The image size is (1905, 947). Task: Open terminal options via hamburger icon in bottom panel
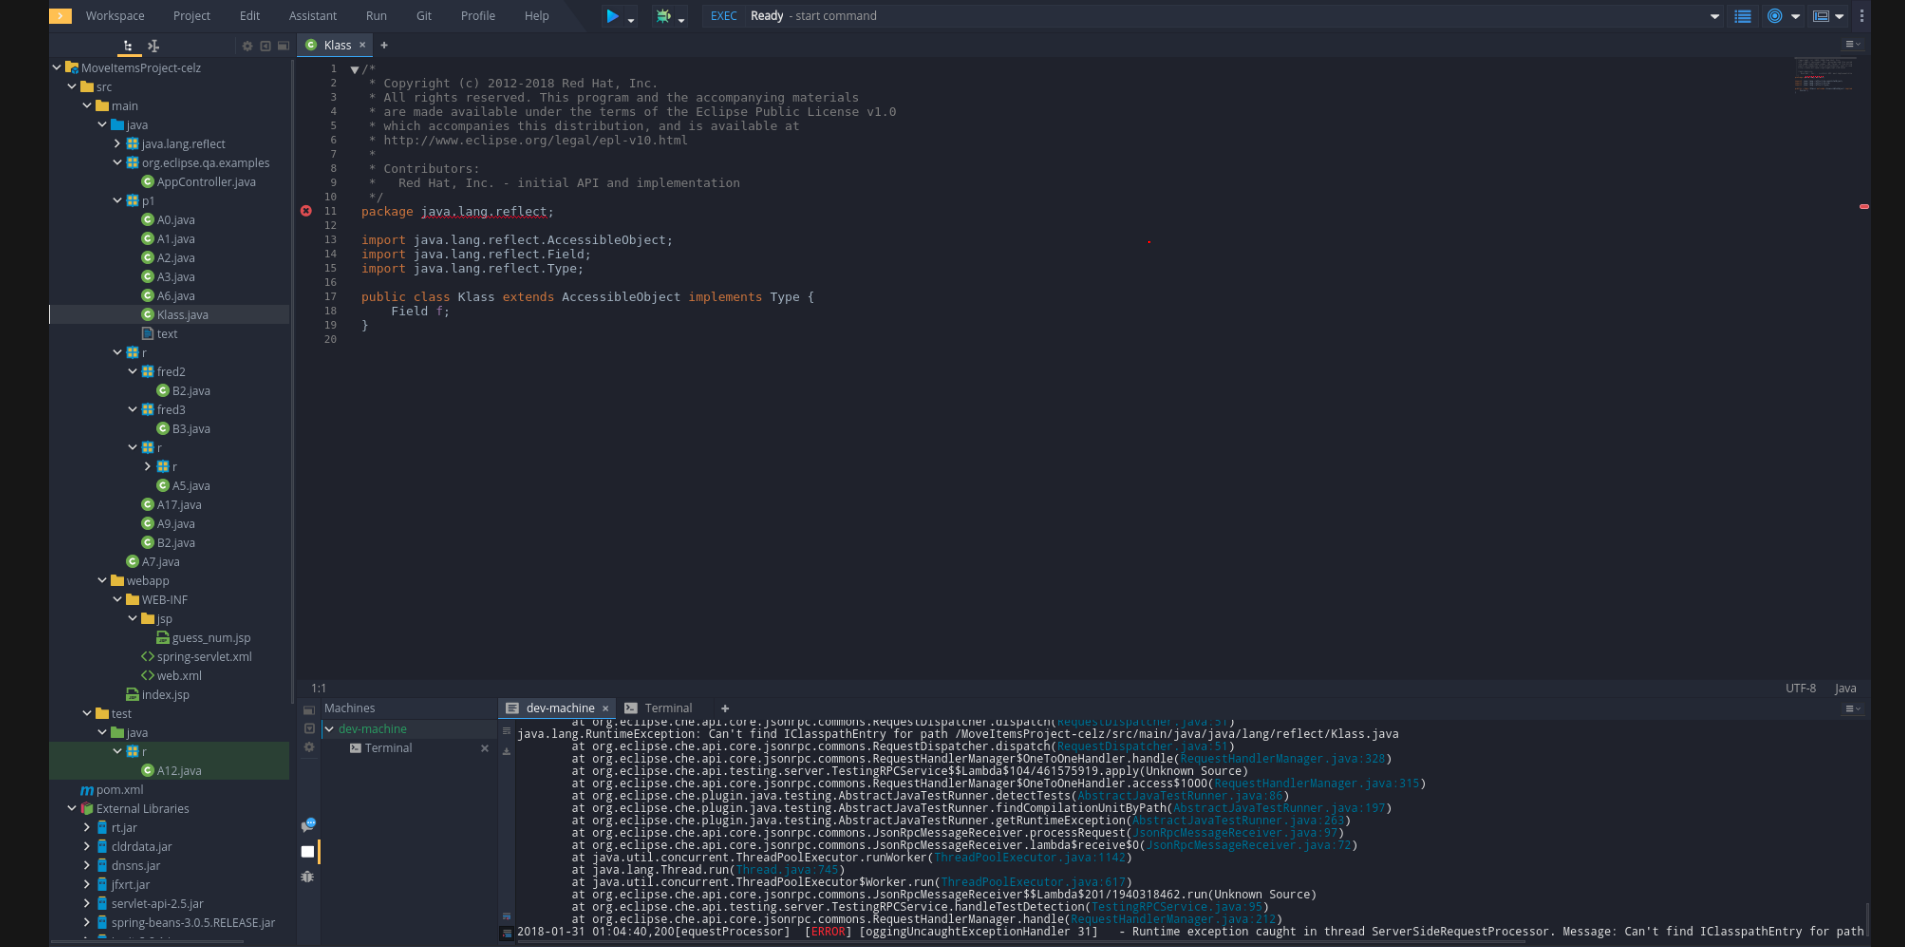click(1852, 708)
